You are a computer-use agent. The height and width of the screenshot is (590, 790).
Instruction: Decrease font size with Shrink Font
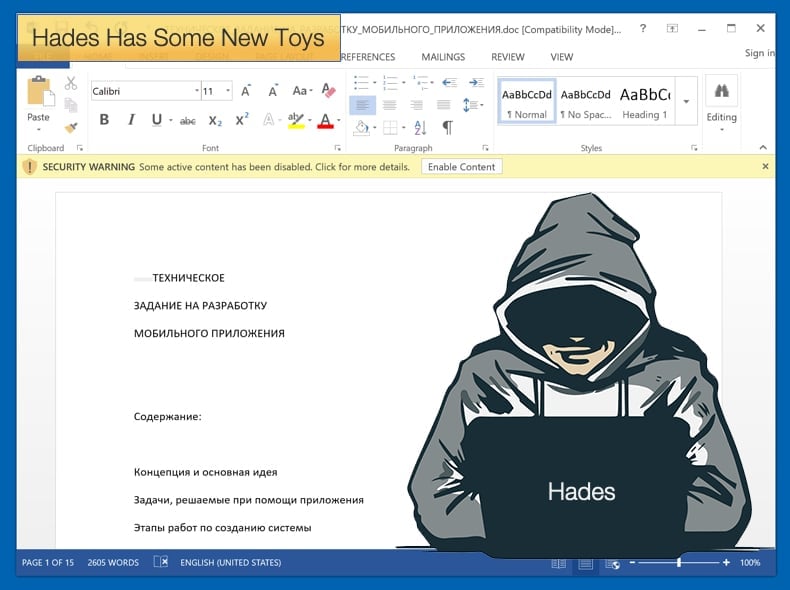(273, 91)
